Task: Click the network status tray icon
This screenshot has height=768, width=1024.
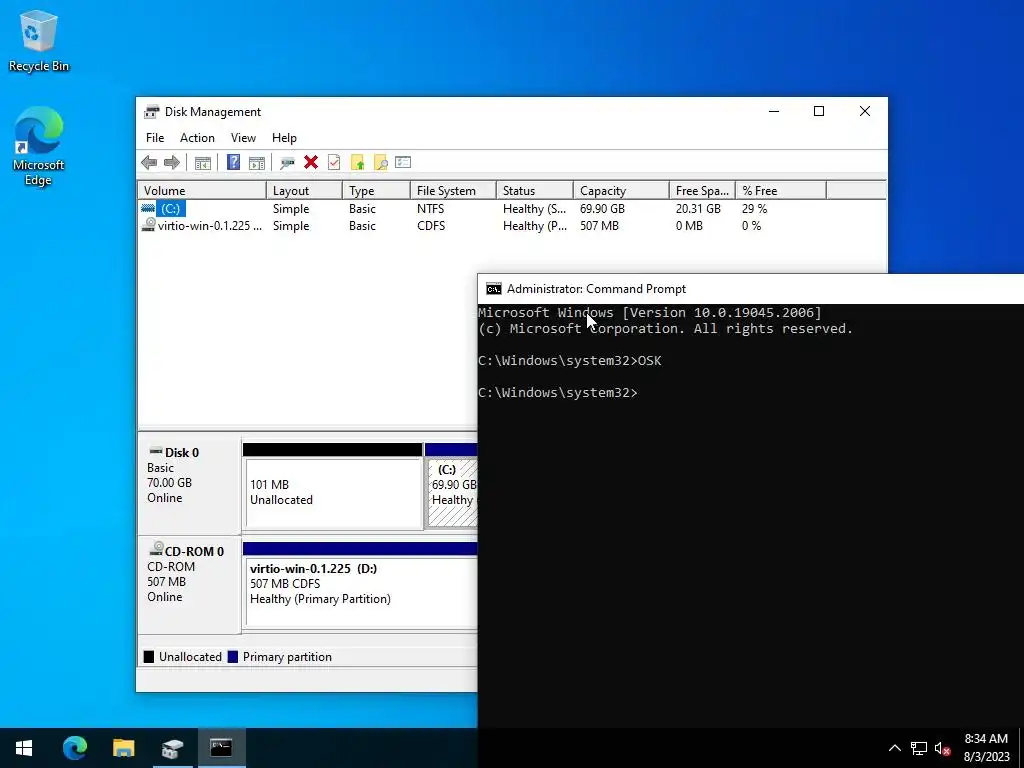Action: coord(919,748)
